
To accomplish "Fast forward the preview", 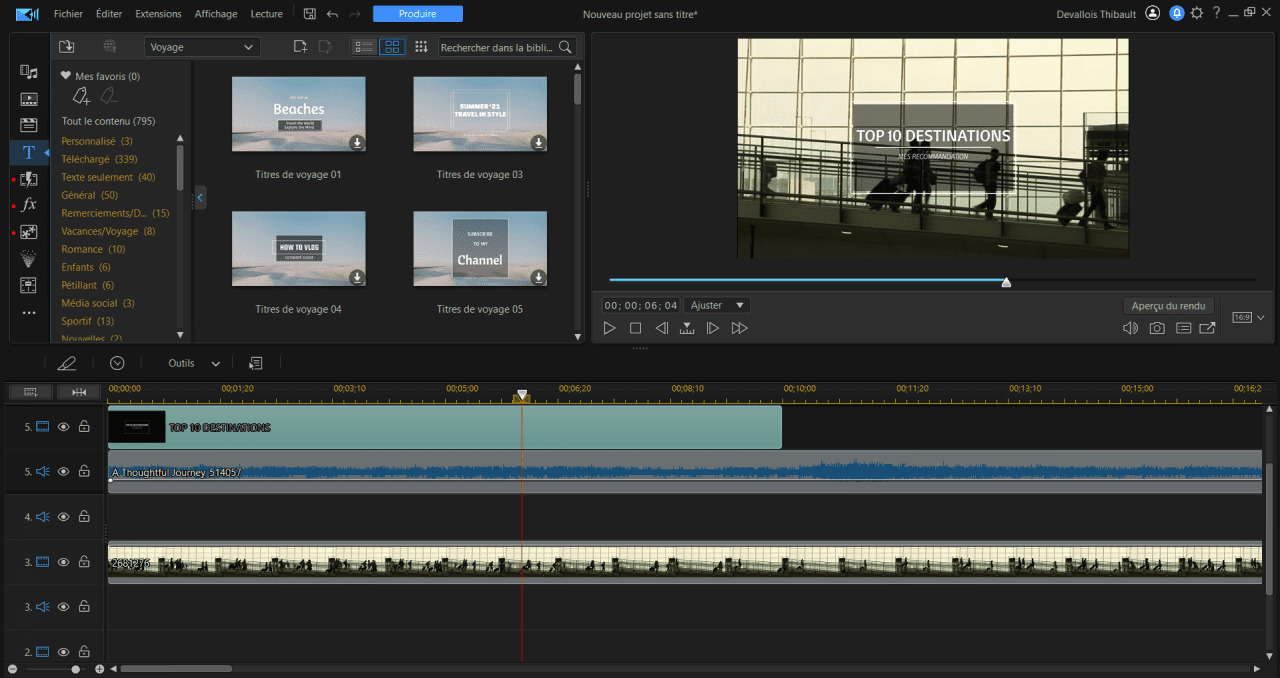I will (739, 328).
